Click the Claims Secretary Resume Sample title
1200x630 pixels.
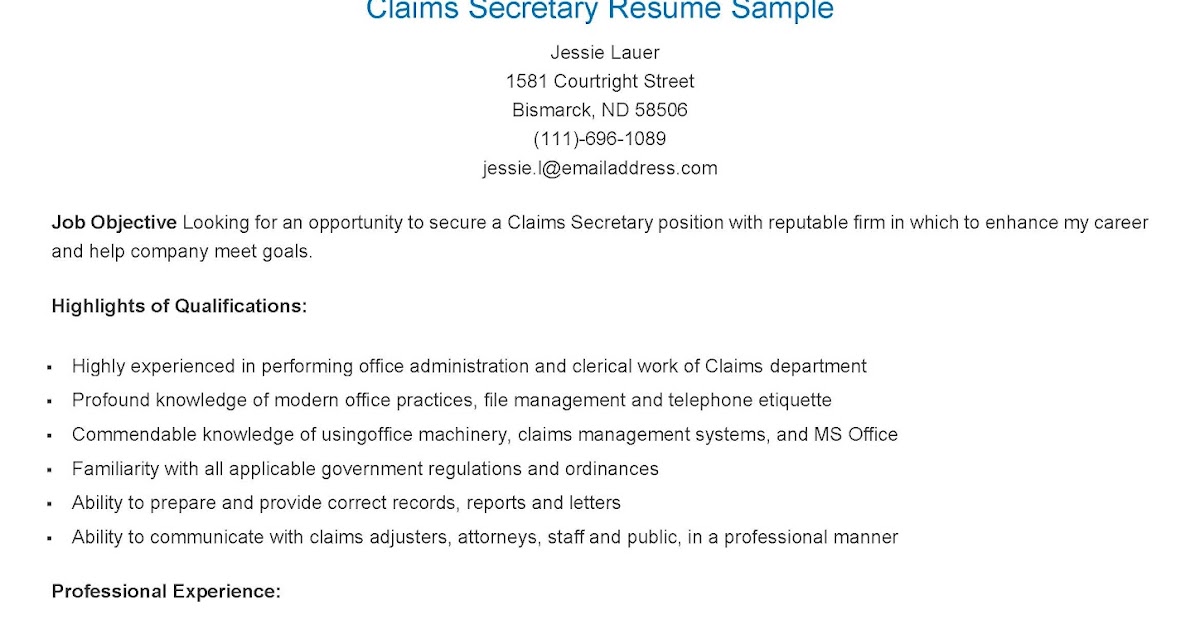[600, 10]
